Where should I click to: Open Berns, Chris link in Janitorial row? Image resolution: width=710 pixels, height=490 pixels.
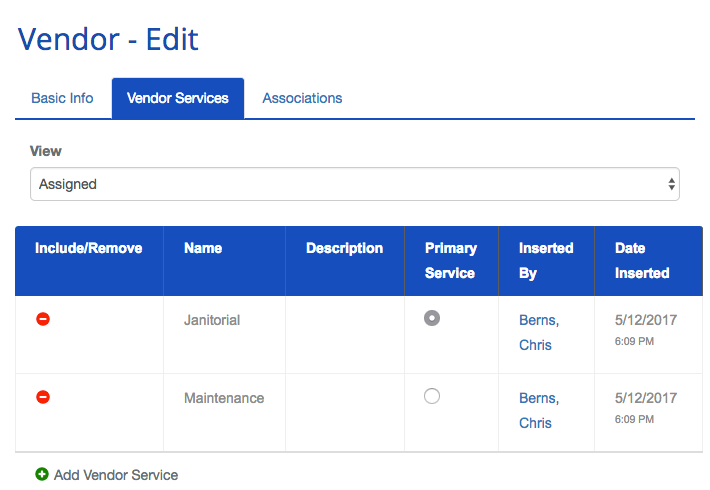tap(538, 332)
